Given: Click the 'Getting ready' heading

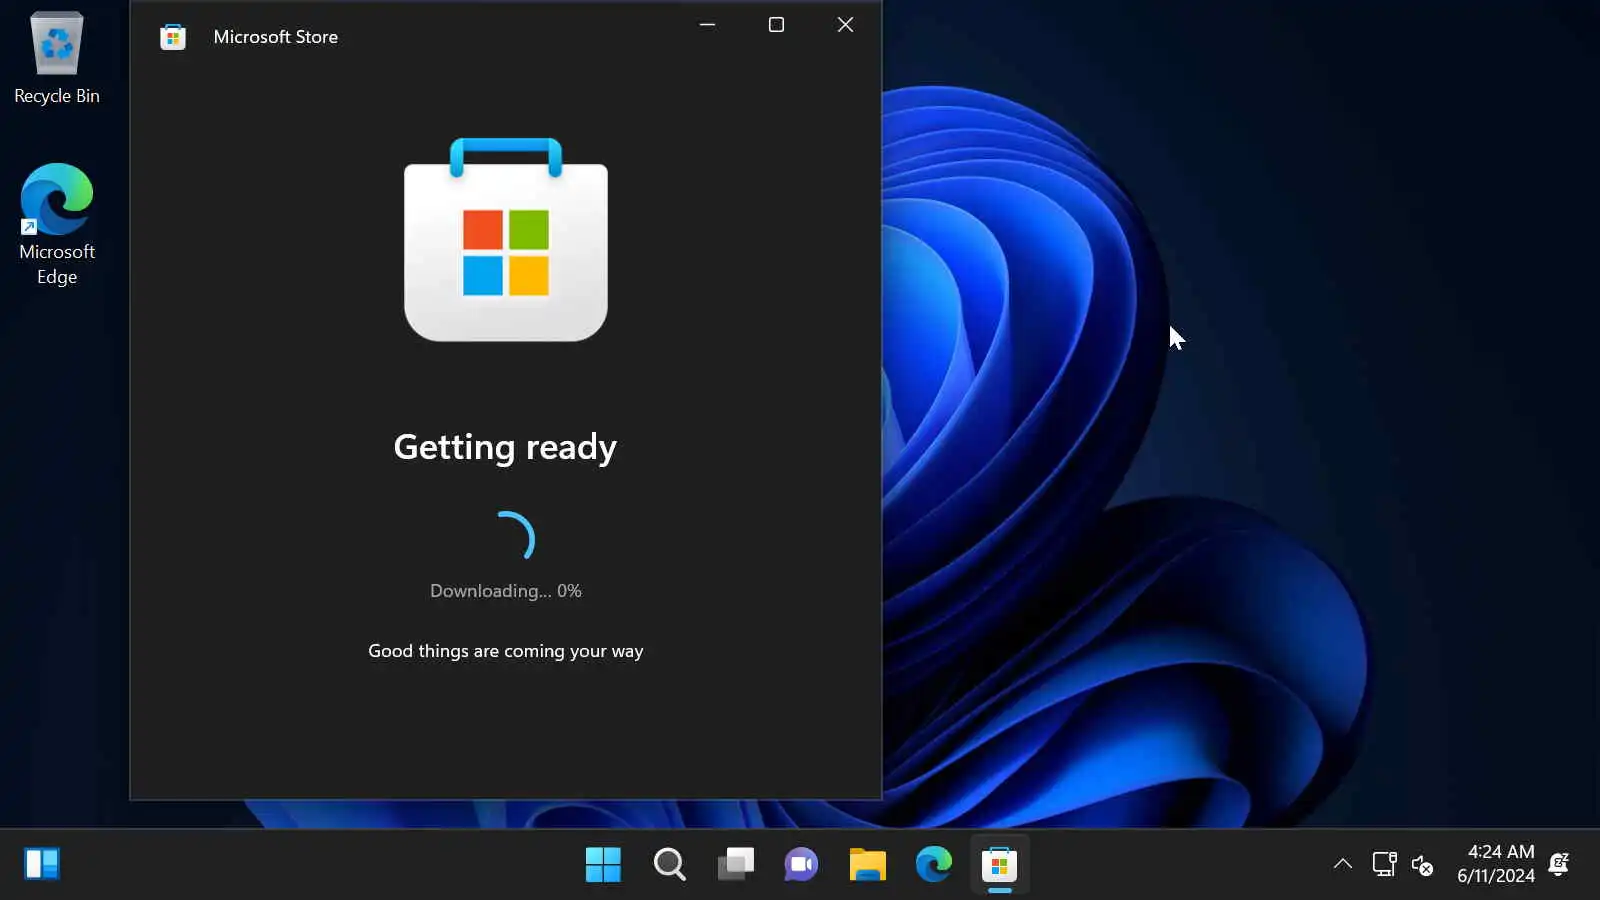Looking at the screenshot, I should [x=505, y=447].
